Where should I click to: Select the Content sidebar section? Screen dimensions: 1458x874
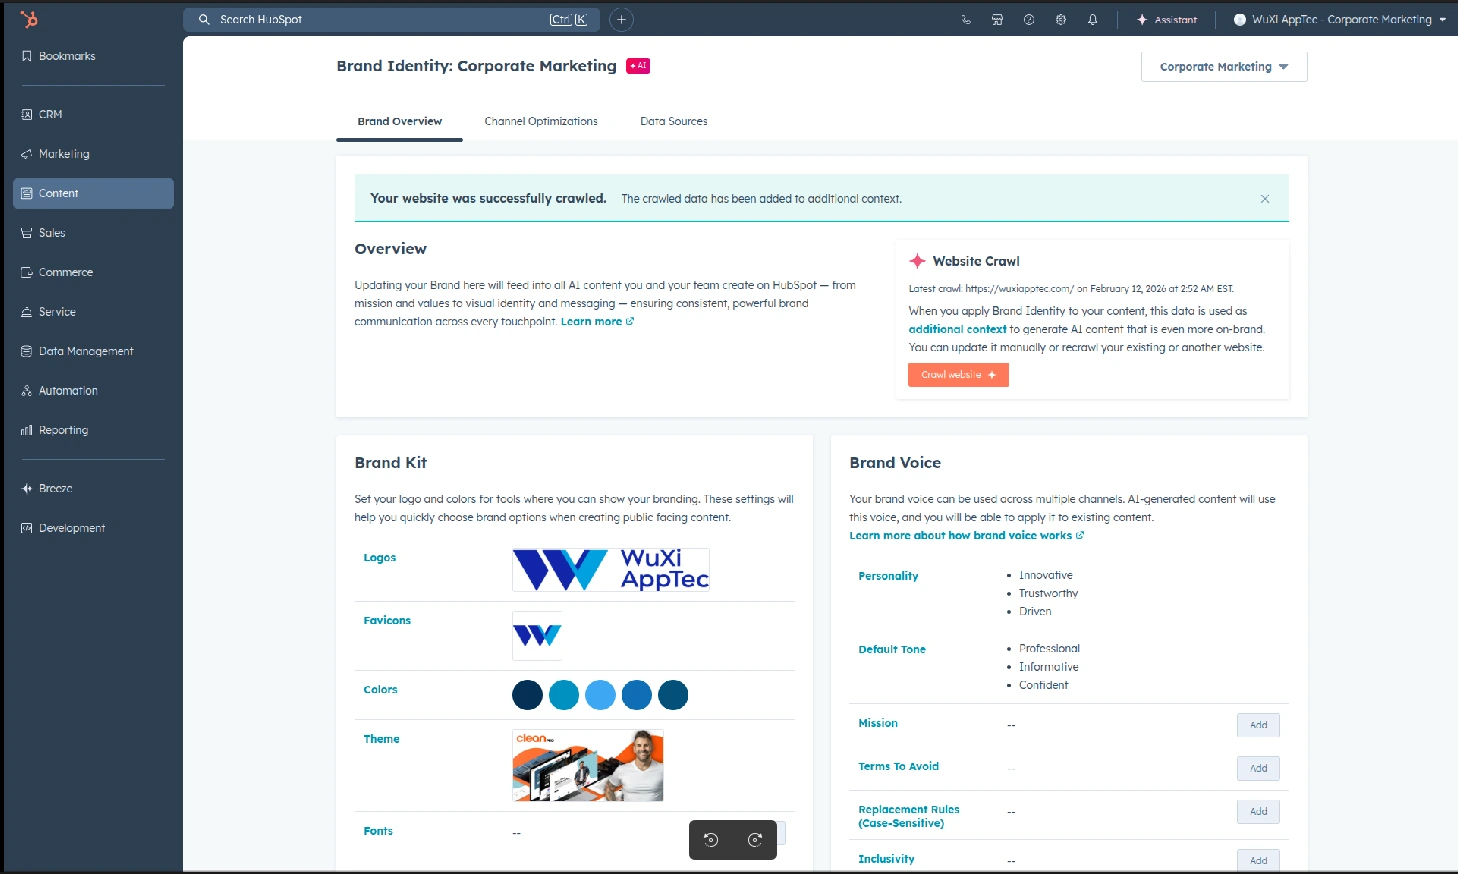[93, 193]
